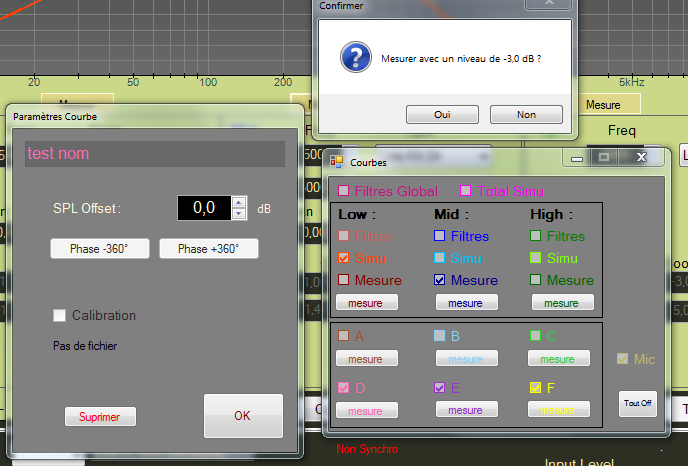Uncheck the Mid Mesure checkbox
The image size is (688, 466).
click(440, 280)
